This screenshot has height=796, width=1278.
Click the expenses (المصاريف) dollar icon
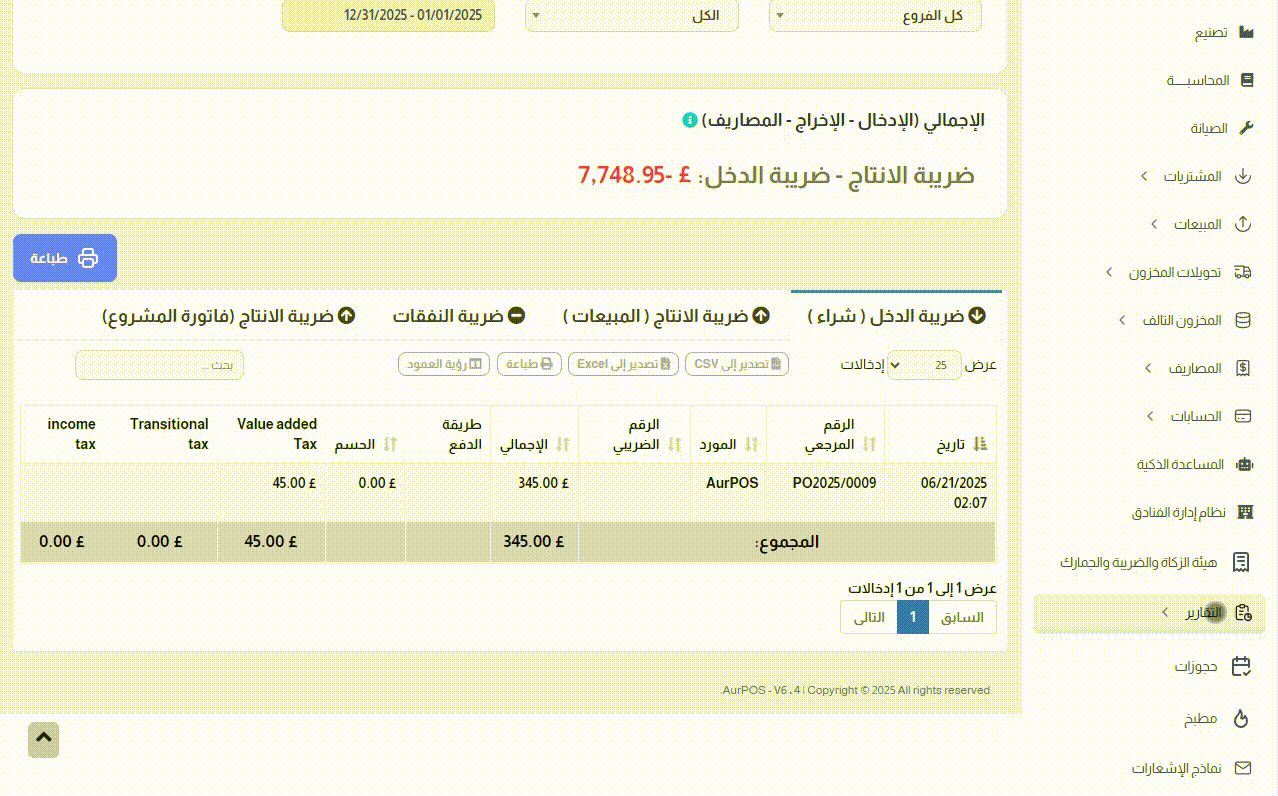(1243, 368)
